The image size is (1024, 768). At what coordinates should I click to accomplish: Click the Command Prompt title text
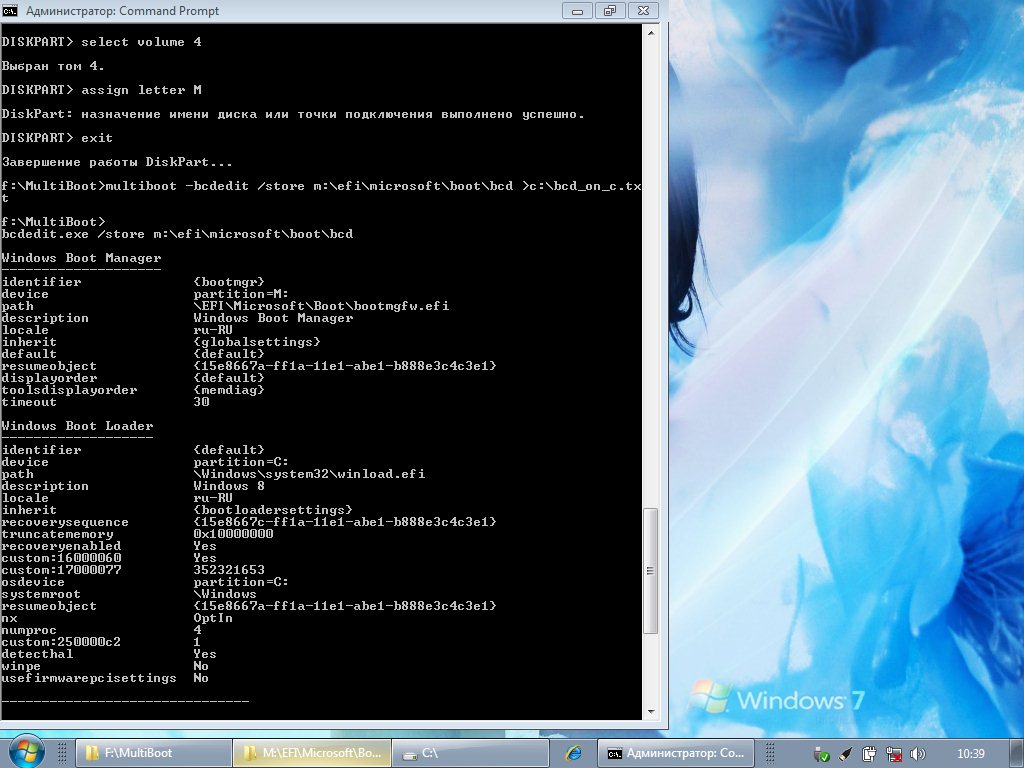pos(123,11)
